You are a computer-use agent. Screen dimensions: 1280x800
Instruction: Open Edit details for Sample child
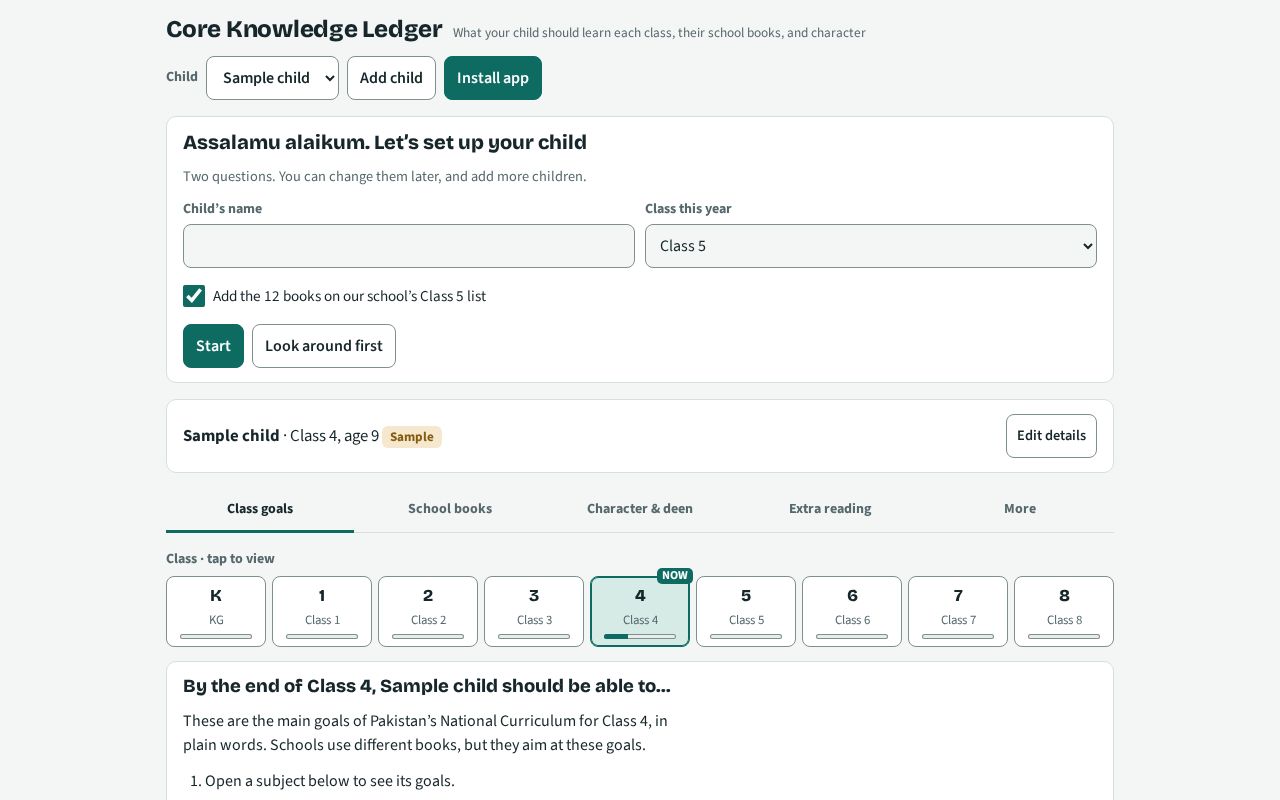(1051, 436)
